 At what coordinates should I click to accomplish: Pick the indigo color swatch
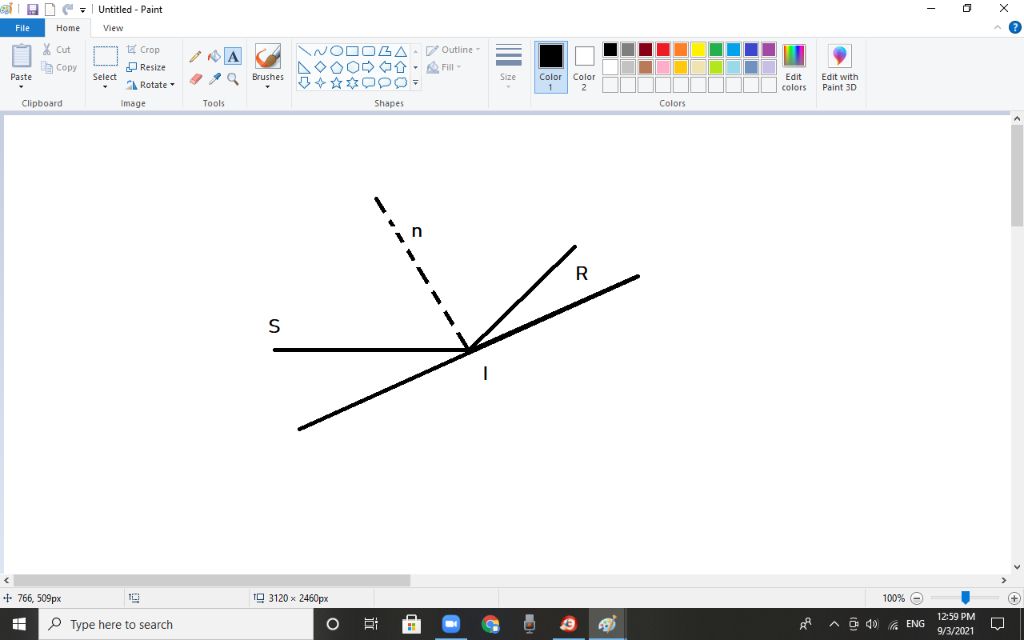751,50
